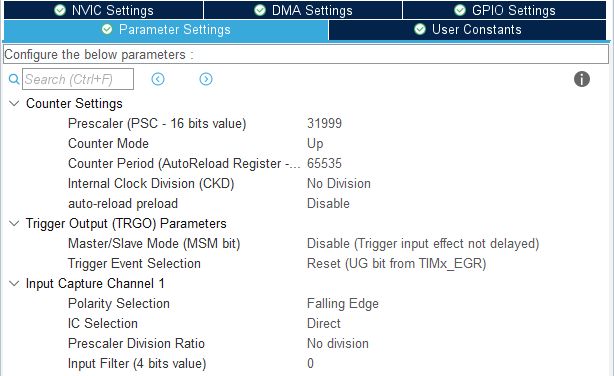
Task: Open the parameter info icon
Action: [581, 79]
